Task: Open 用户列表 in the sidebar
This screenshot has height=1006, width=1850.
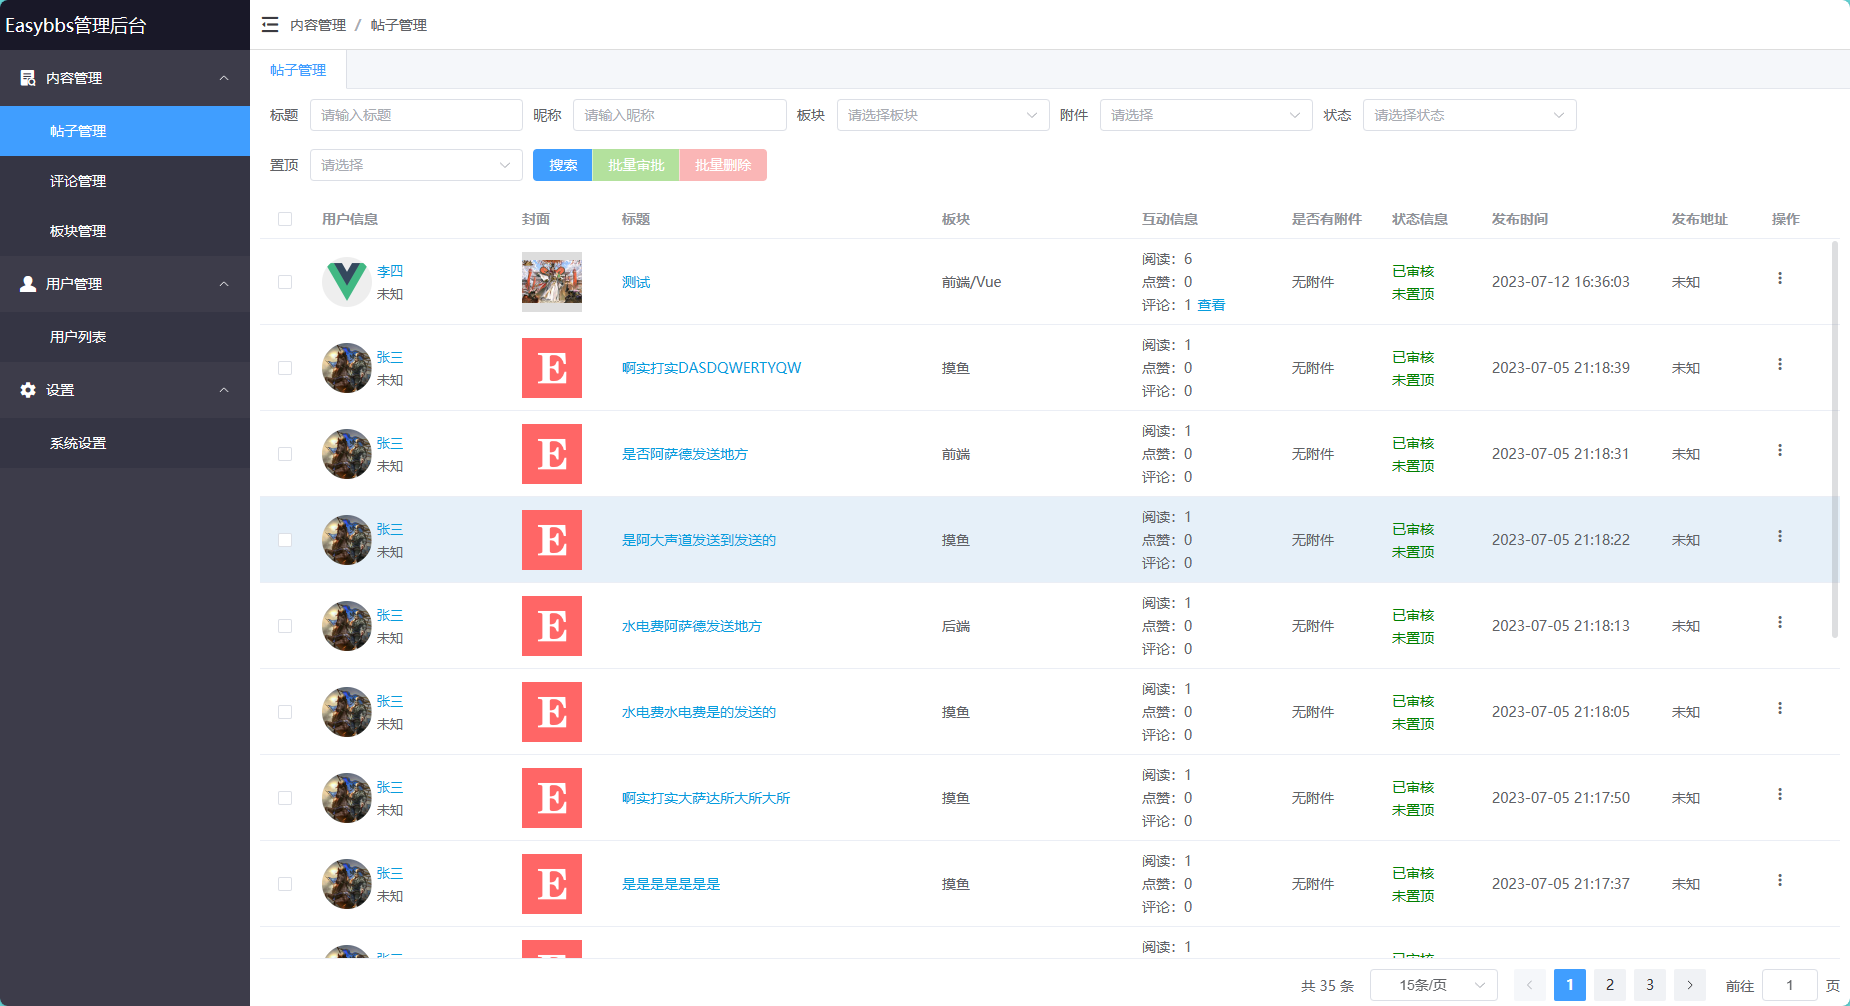Action: tap(125, 337)
